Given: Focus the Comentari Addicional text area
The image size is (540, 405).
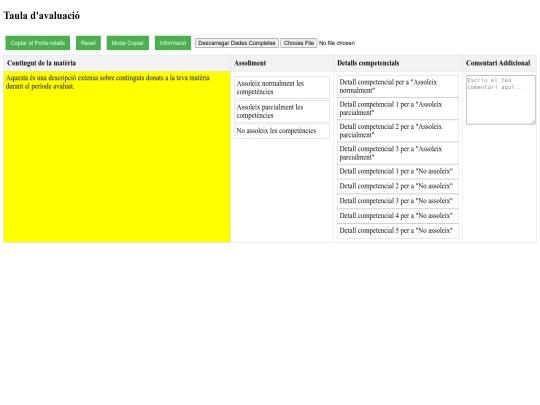Looking at the screenshot, I should click(x=501, y=100).
